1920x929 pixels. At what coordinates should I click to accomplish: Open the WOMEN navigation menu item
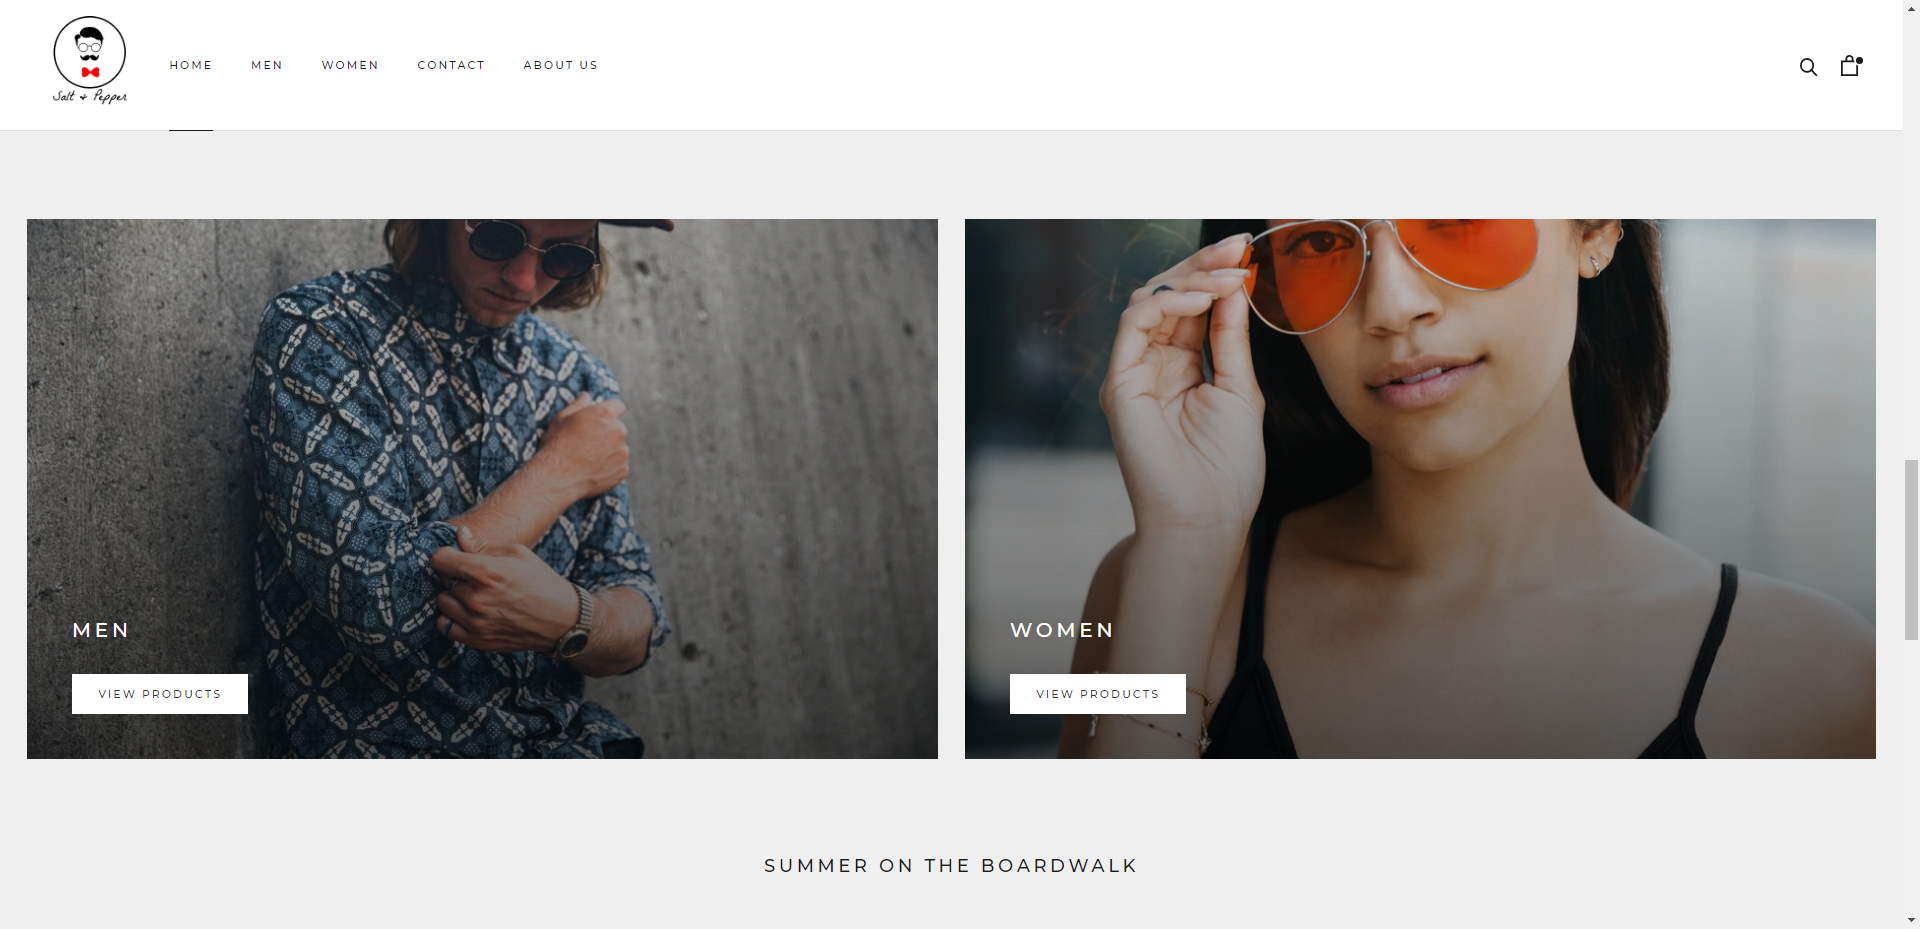(350, 65)
